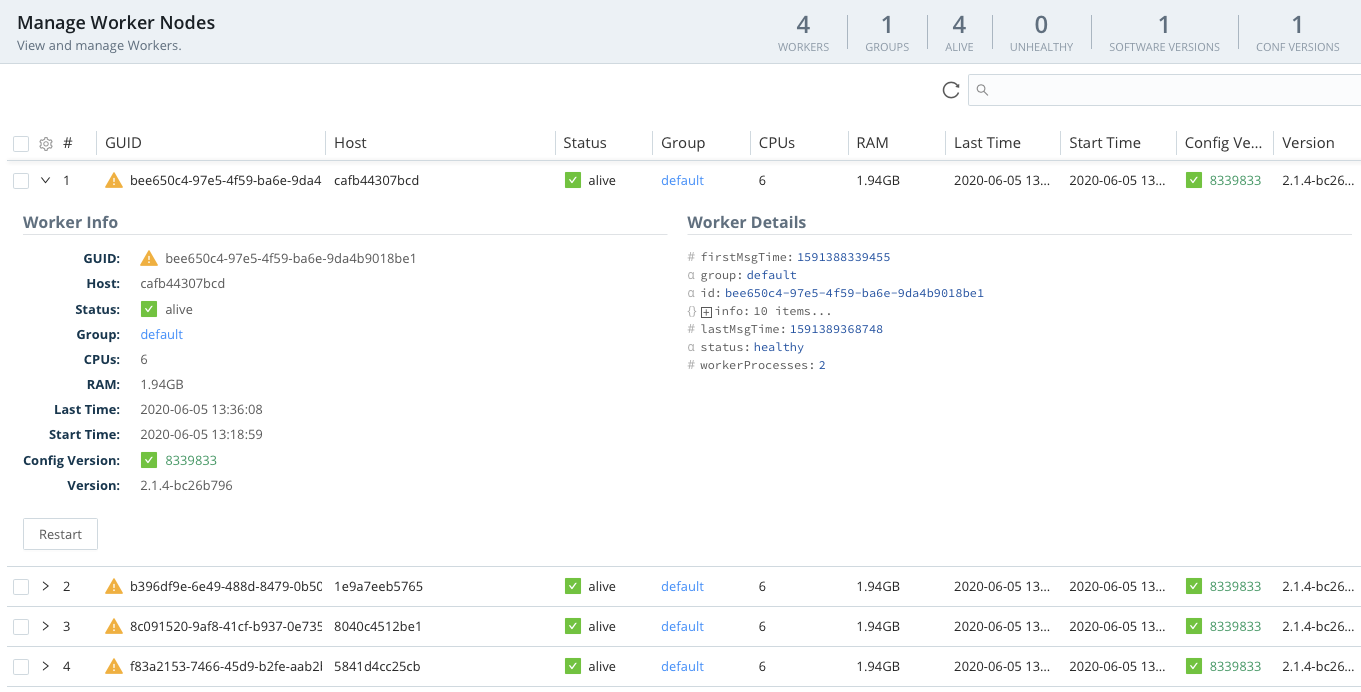1361x692 pixels.
Task: Click the Software Versions statistic
Action: click(x=1164, y=32)
